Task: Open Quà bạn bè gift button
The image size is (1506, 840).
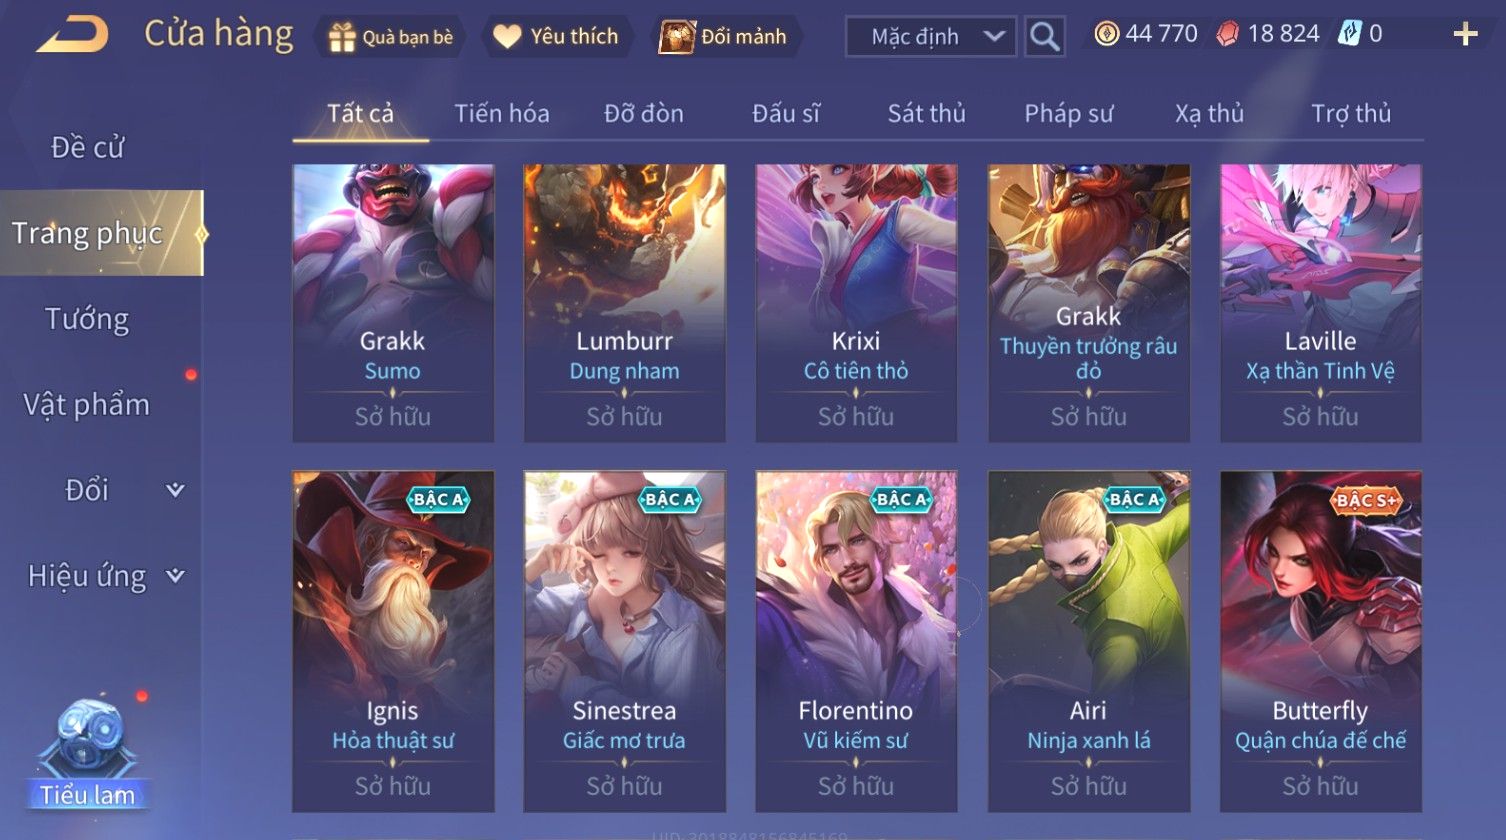Action: (x=389, y=37)
